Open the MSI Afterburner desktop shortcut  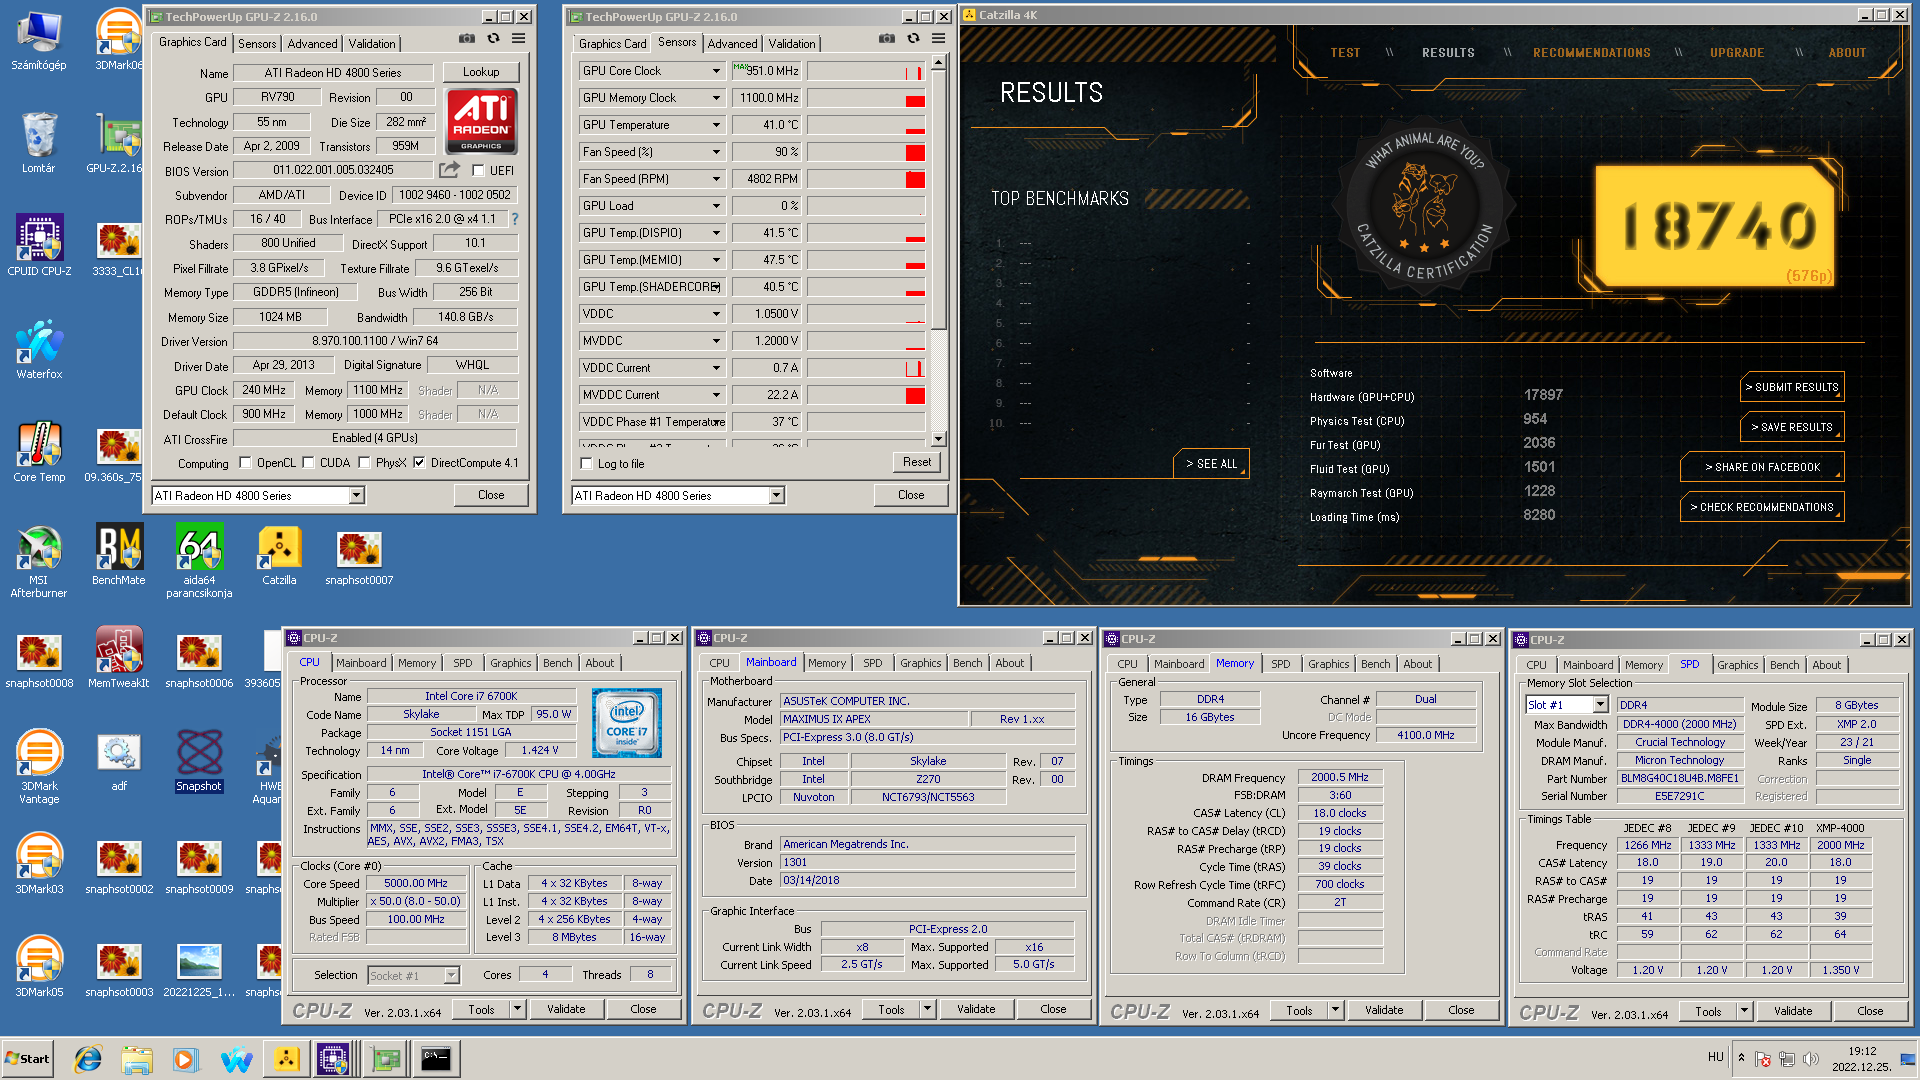click(x=39, y=562)
